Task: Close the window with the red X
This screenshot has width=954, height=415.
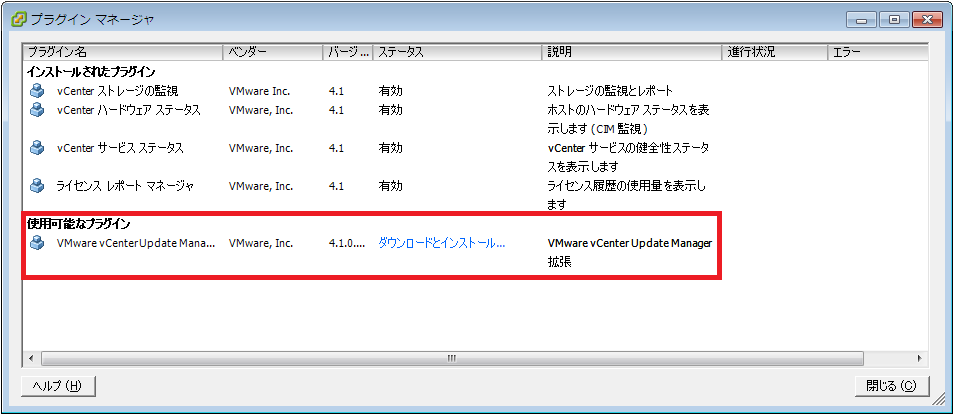Action: 927,19
